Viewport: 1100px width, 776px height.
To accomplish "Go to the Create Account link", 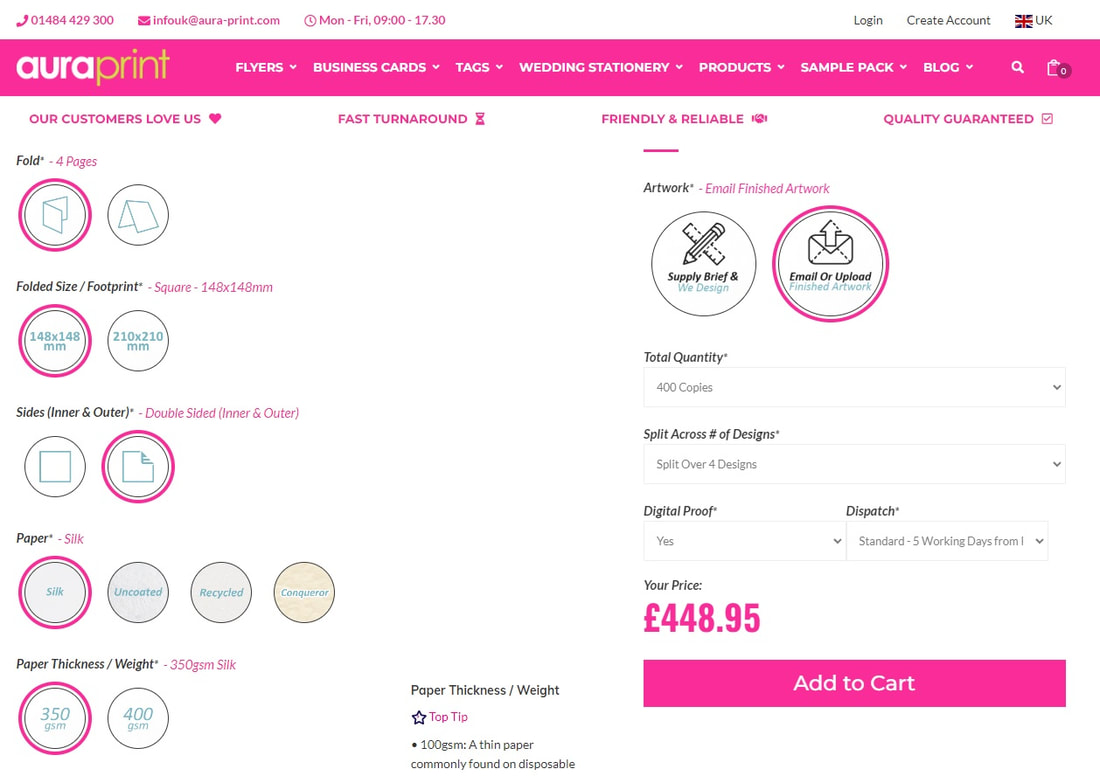I will click(x=948, y=20).
